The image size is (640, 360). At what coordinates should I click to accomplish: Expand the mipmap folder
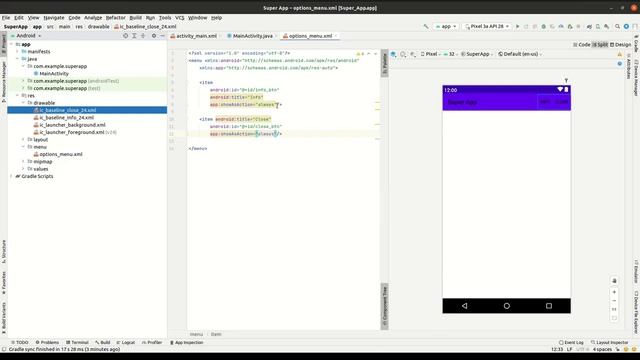(23, 162)
